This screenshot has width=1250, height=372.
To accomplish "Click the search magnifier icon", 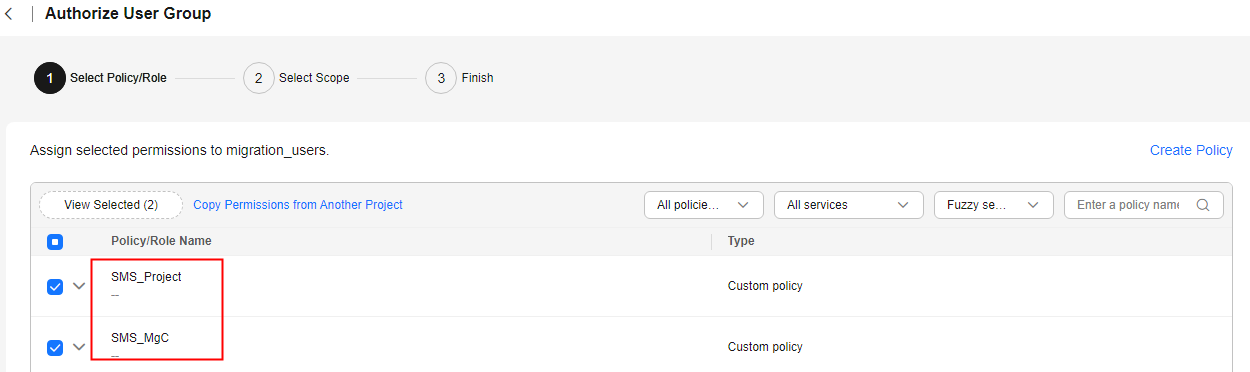I will pyautogui.click(x=1203, y=205).
